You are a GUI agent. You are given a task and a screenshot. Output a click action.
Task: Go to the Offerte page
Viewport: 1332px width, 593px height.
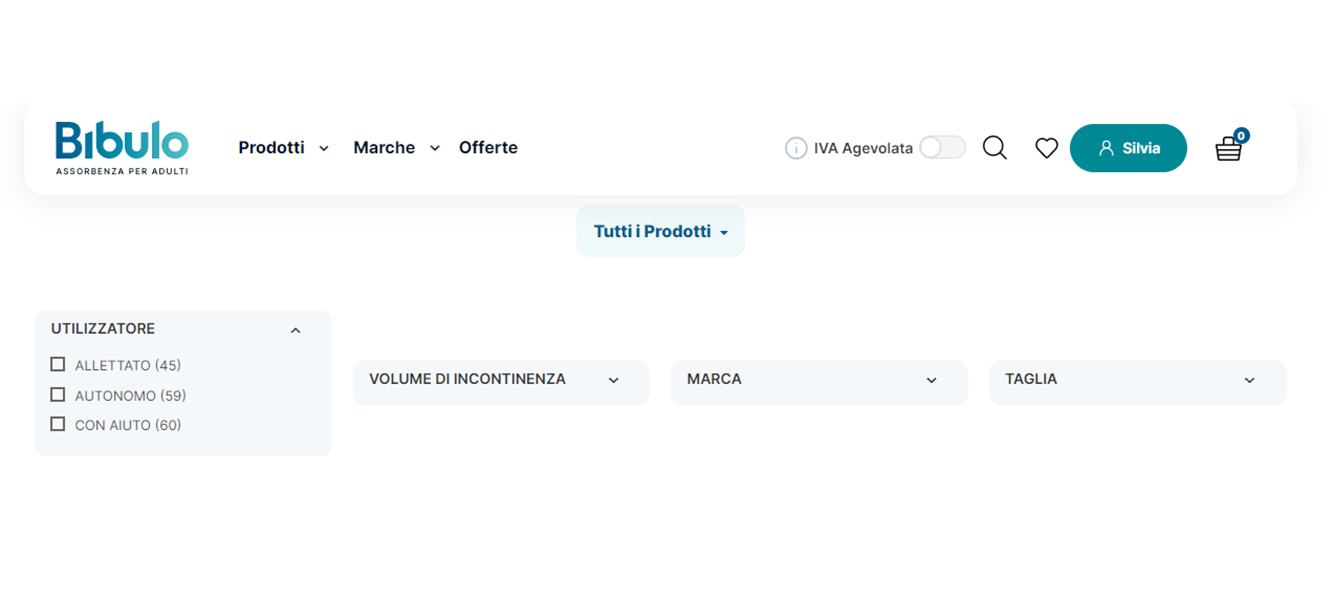tap(488, 148)
